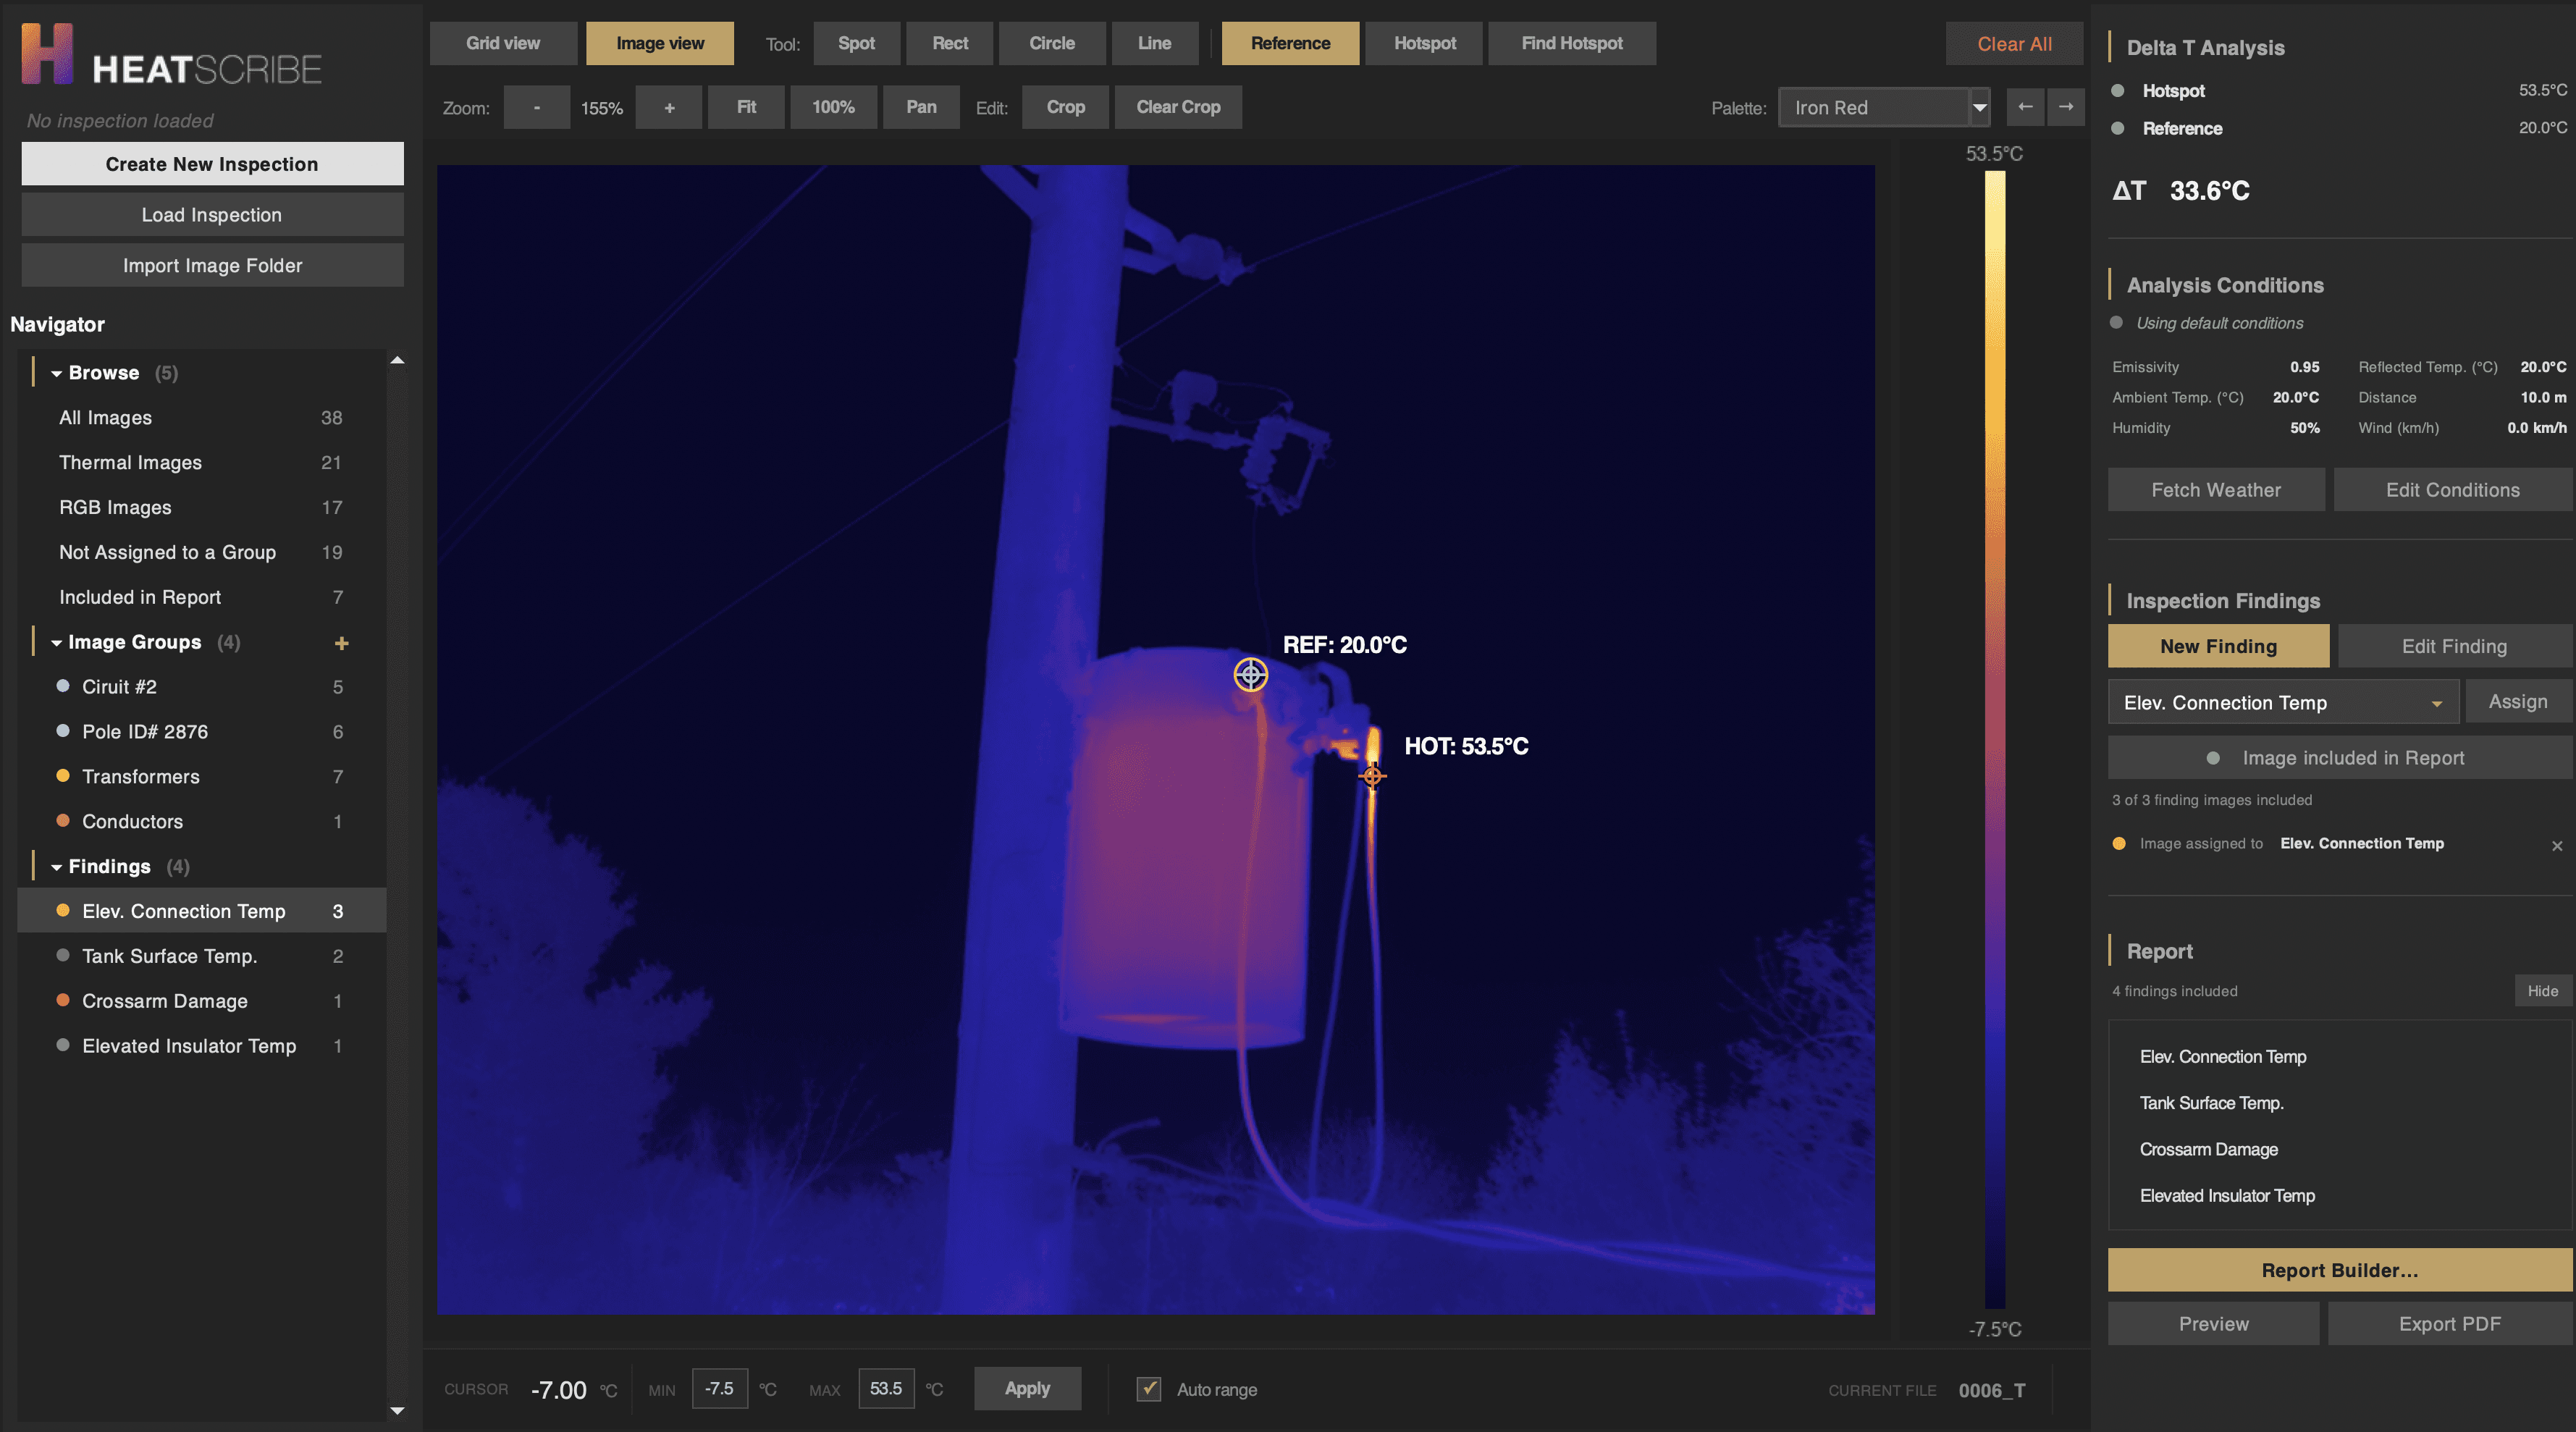The height and width of the screenshot is (1432, 2576).
Task: Click the next image arrow button
Action: point(2065,107)
